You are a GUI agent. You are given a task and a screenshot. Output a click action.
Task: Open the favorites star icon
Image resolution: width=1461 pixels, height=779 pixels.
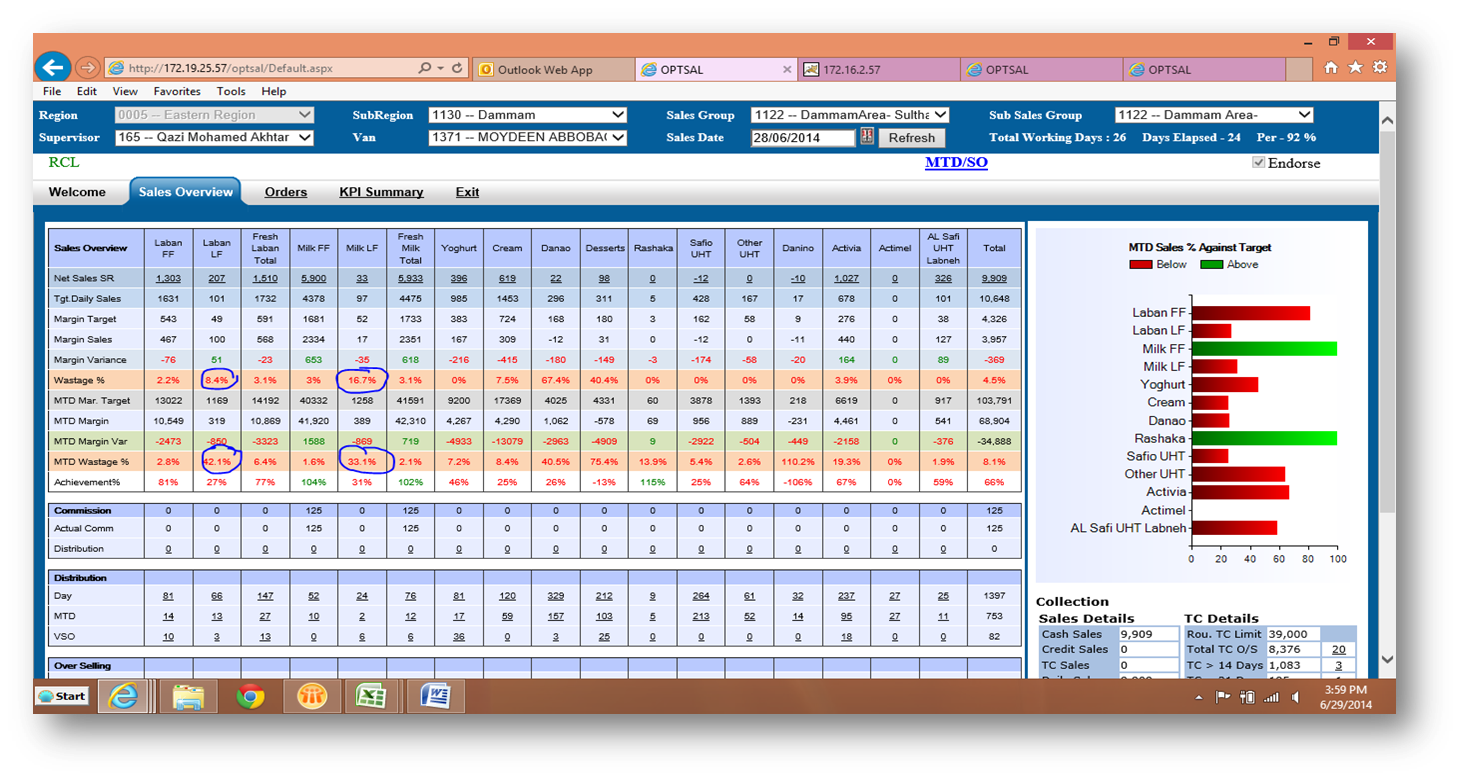pyautogui.click(x=1355, y=68)
